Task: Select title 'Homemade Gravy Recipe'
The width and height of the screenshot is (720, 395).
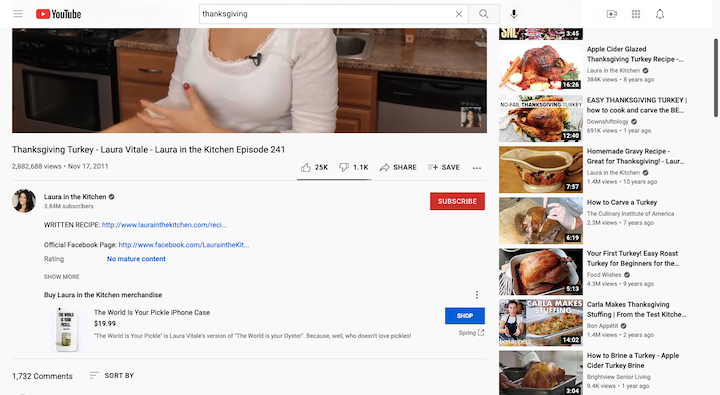Action: point(636,156)
